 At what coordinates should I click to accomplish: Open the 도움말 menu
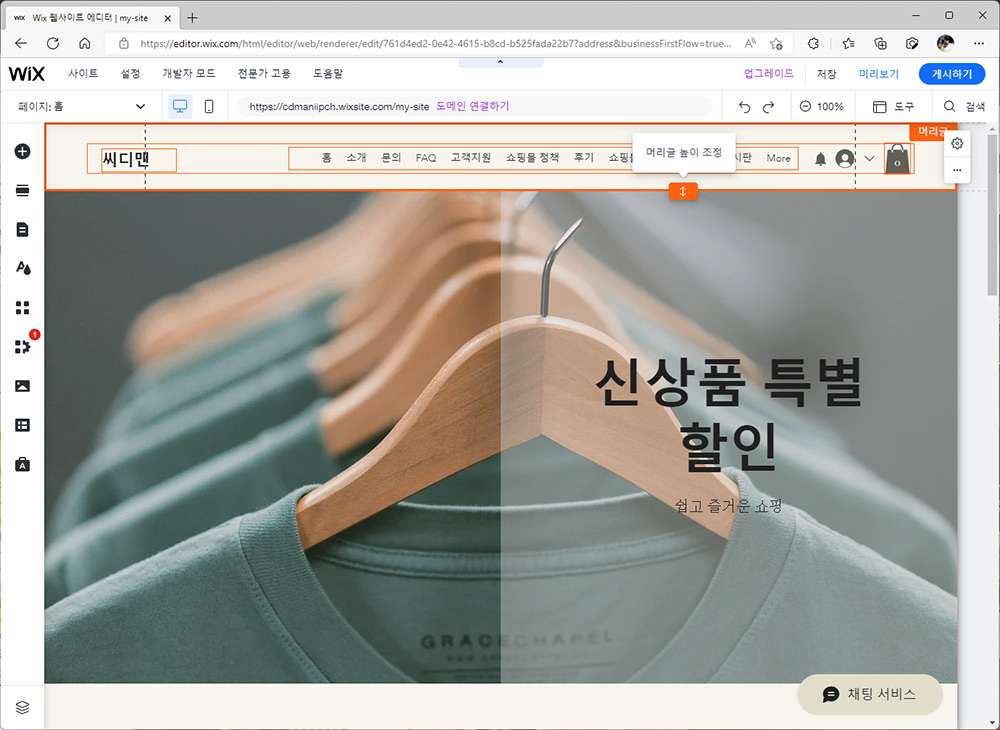[x=328, y=73]
